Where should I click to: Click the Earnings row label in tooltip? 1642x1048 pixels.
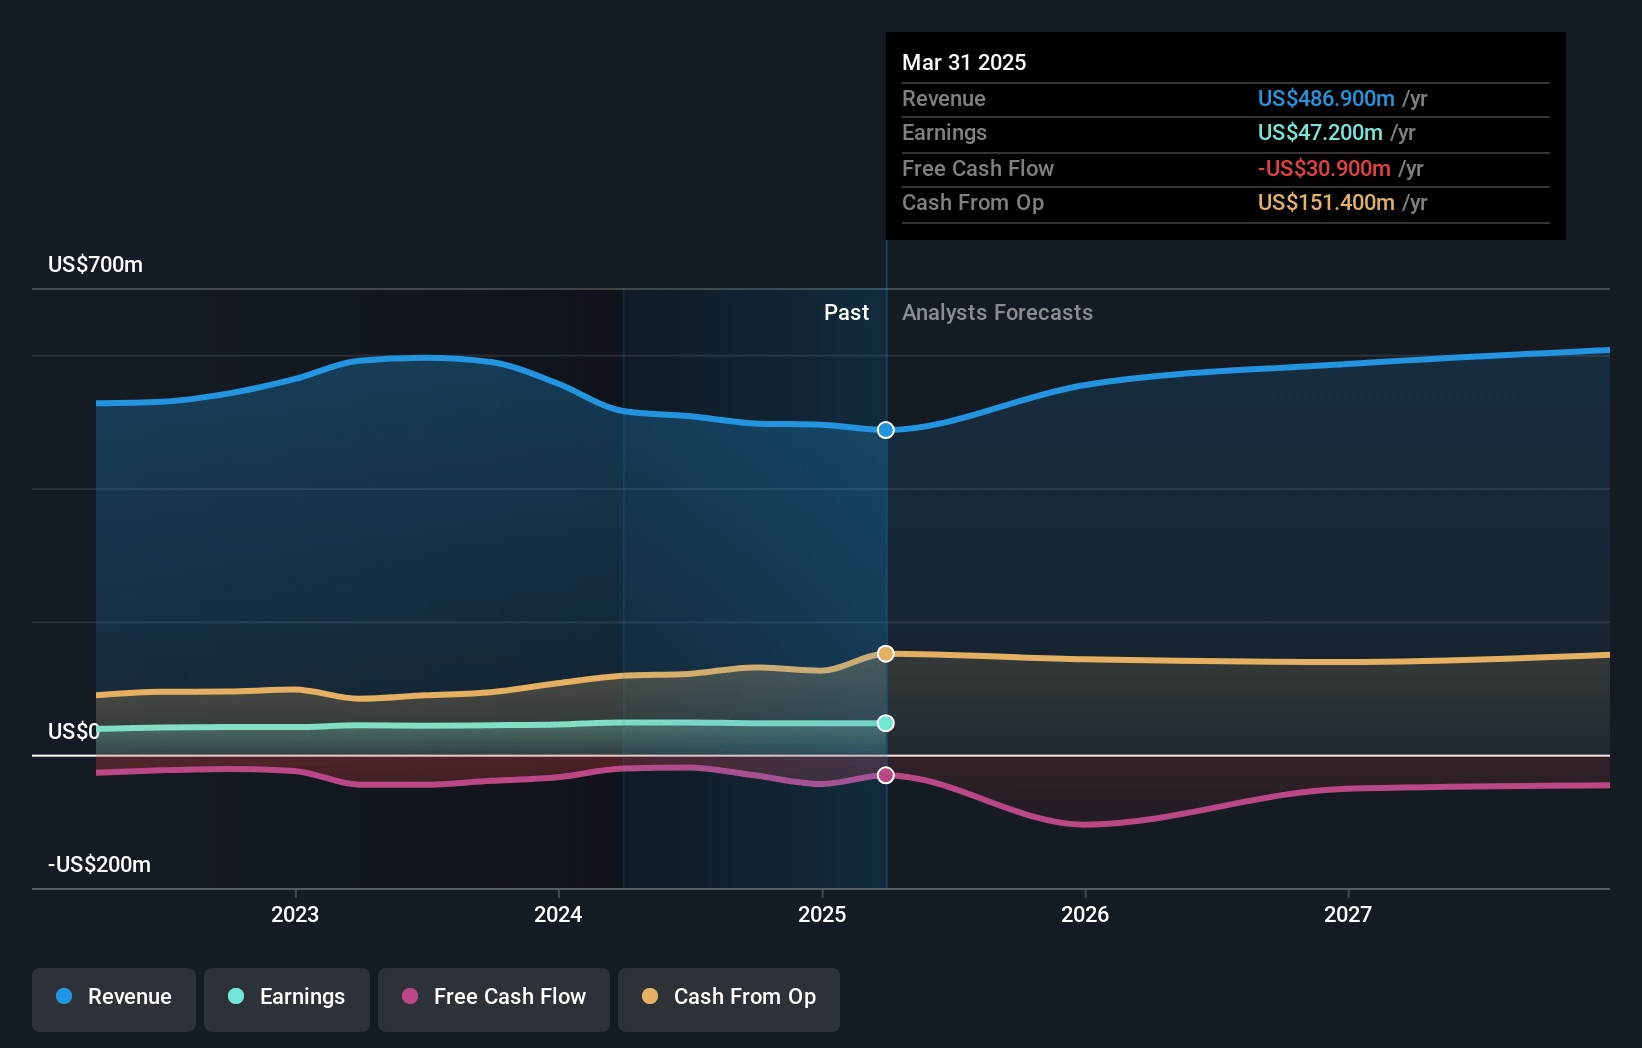[x=944, y=133]
